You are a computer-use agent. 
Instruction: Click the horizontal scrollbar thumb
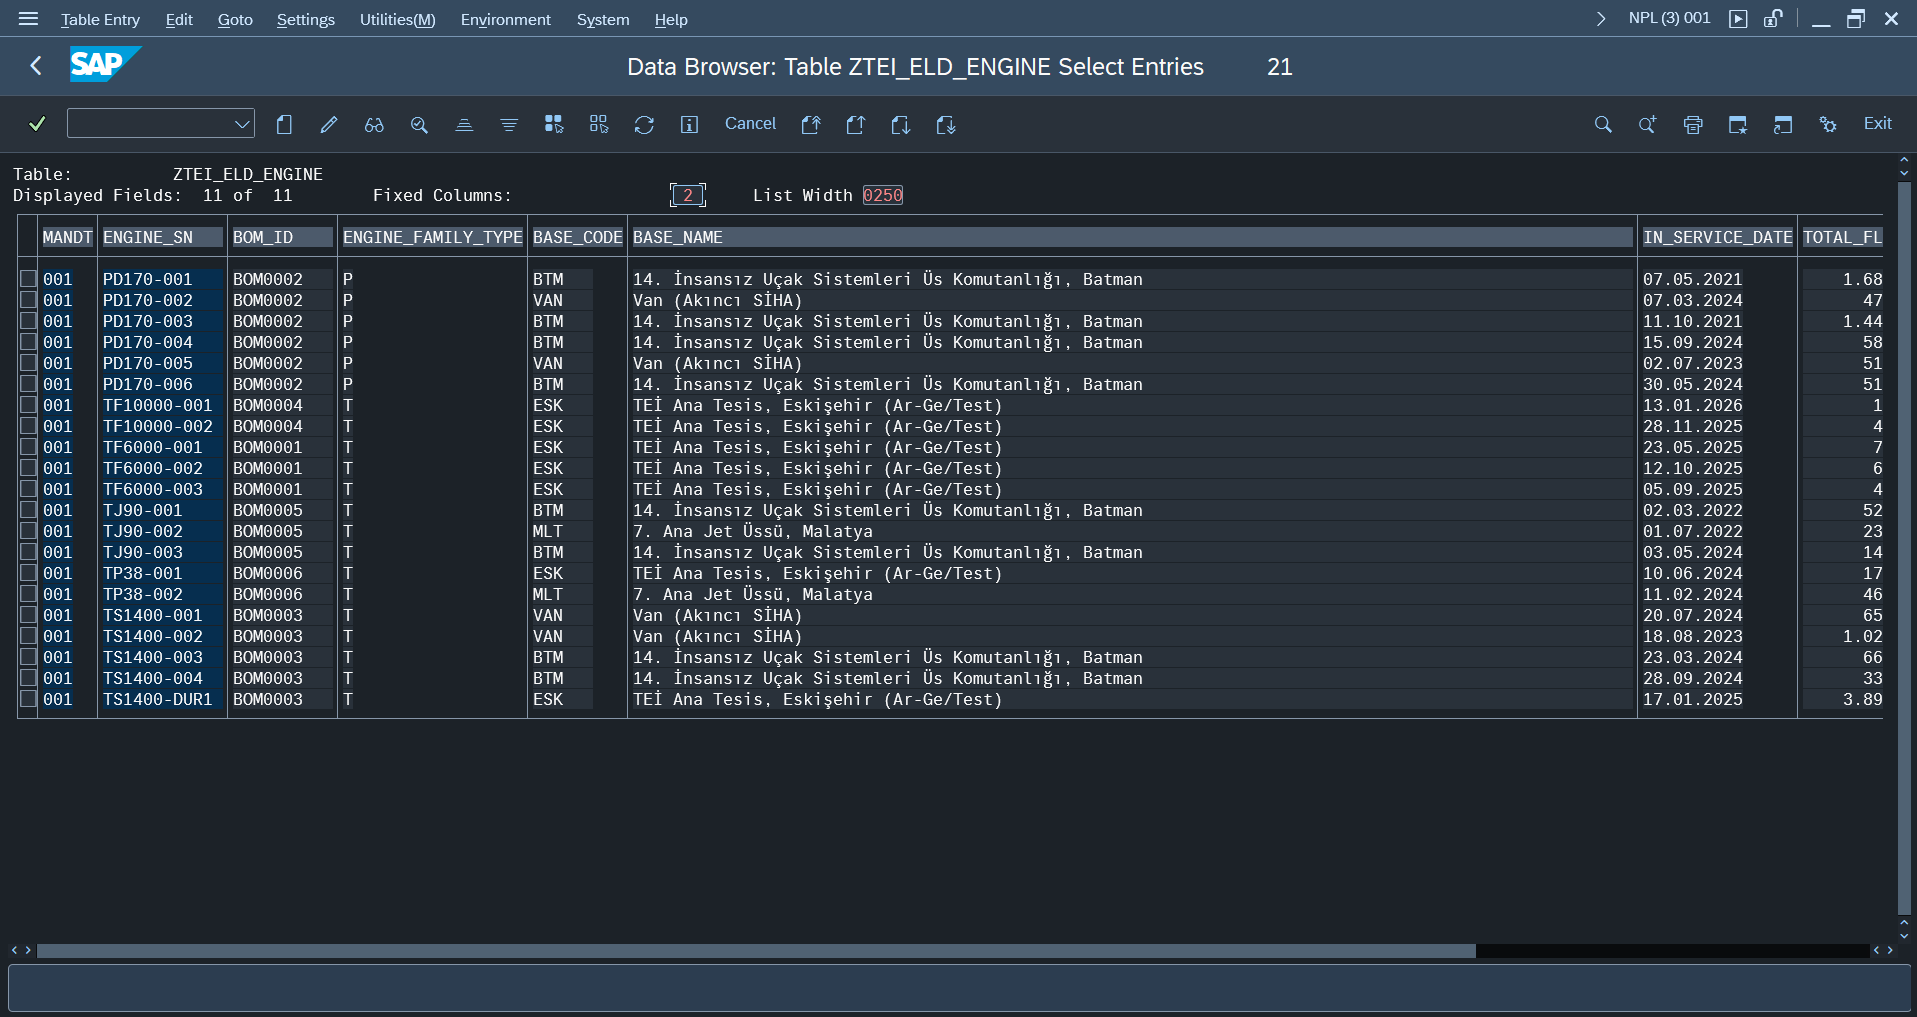pyautogui.click(x=756, y=950)
